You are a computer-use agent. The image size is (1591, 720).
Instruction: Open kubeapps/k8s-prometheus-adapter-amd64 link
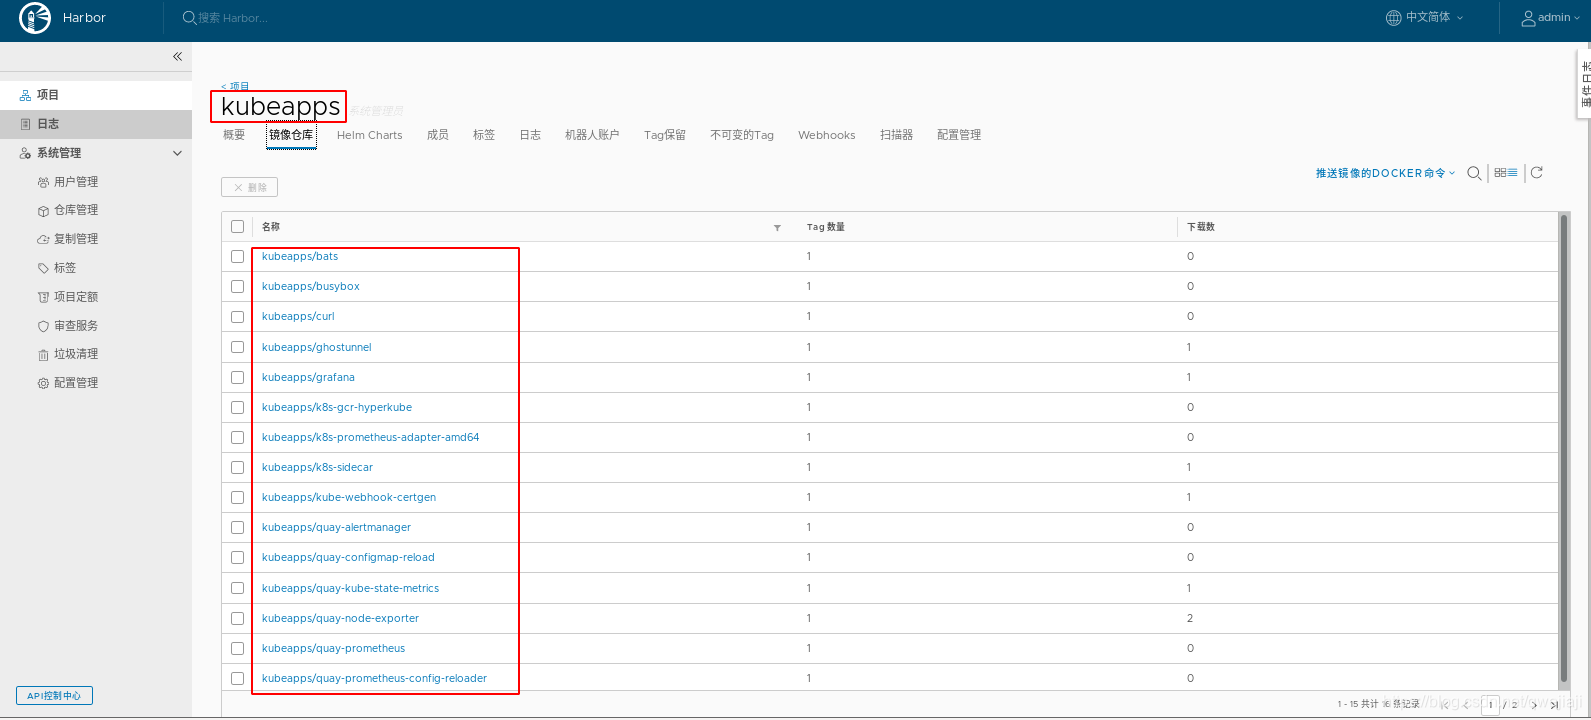coord(371,437)
